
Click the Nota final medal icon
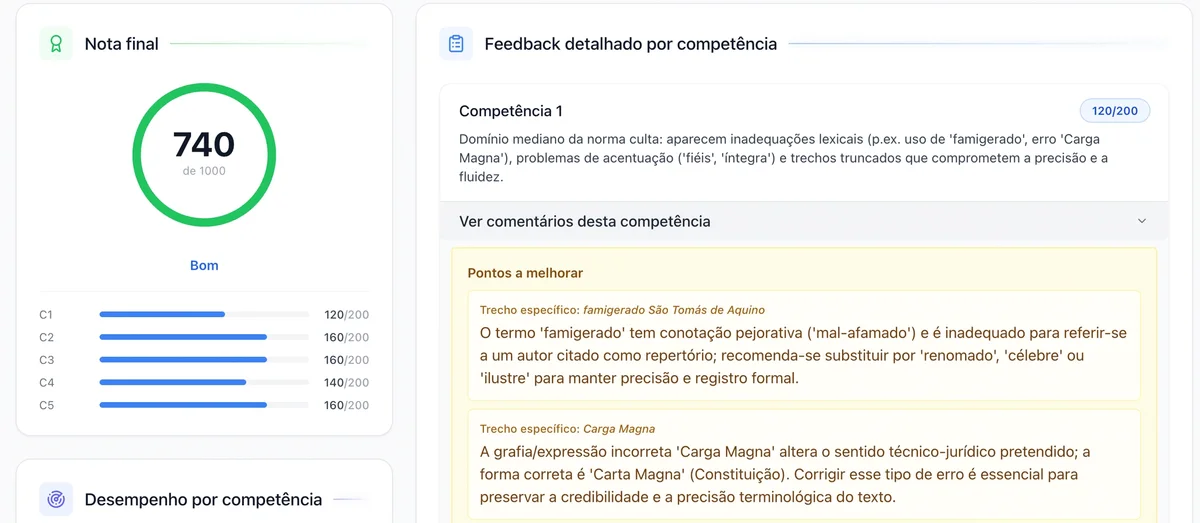pos(56,44)
